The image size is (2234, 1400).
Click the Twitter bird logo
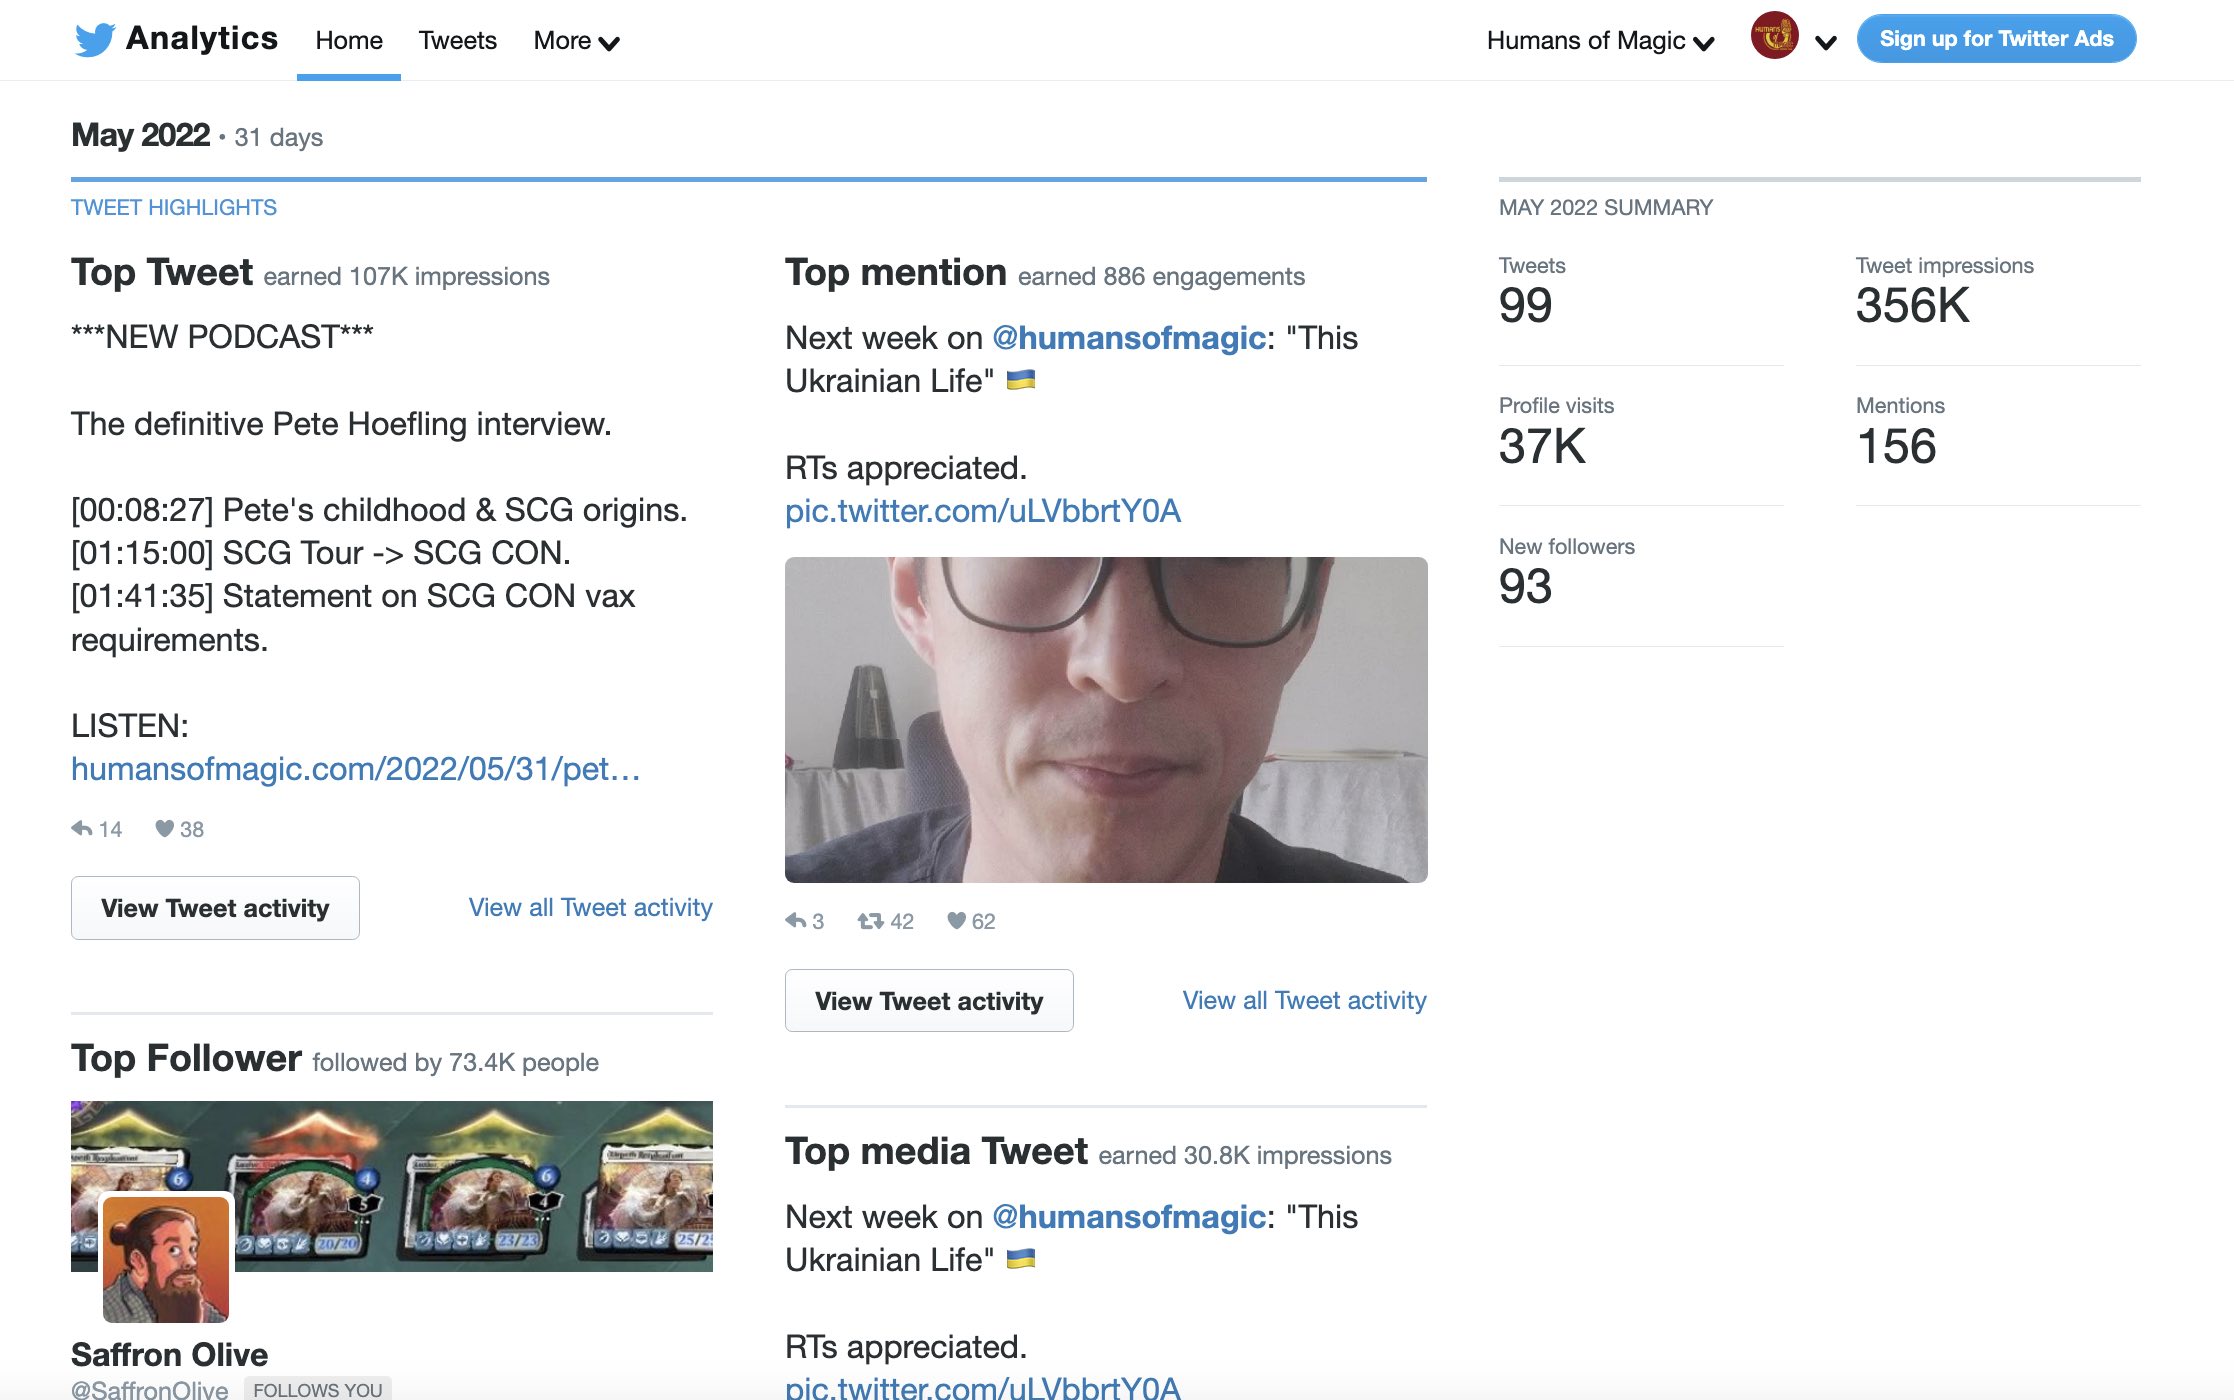95,40
